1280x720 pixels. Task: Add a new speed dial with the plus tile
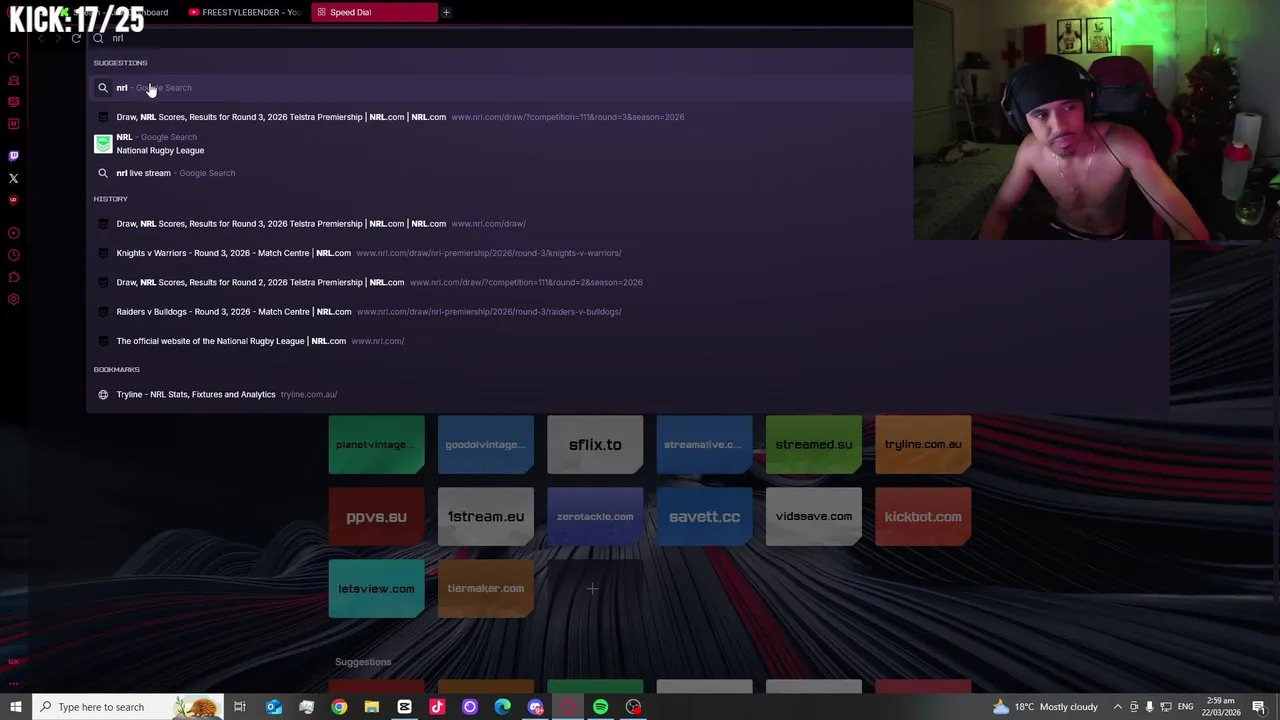[x=593, y=588]
